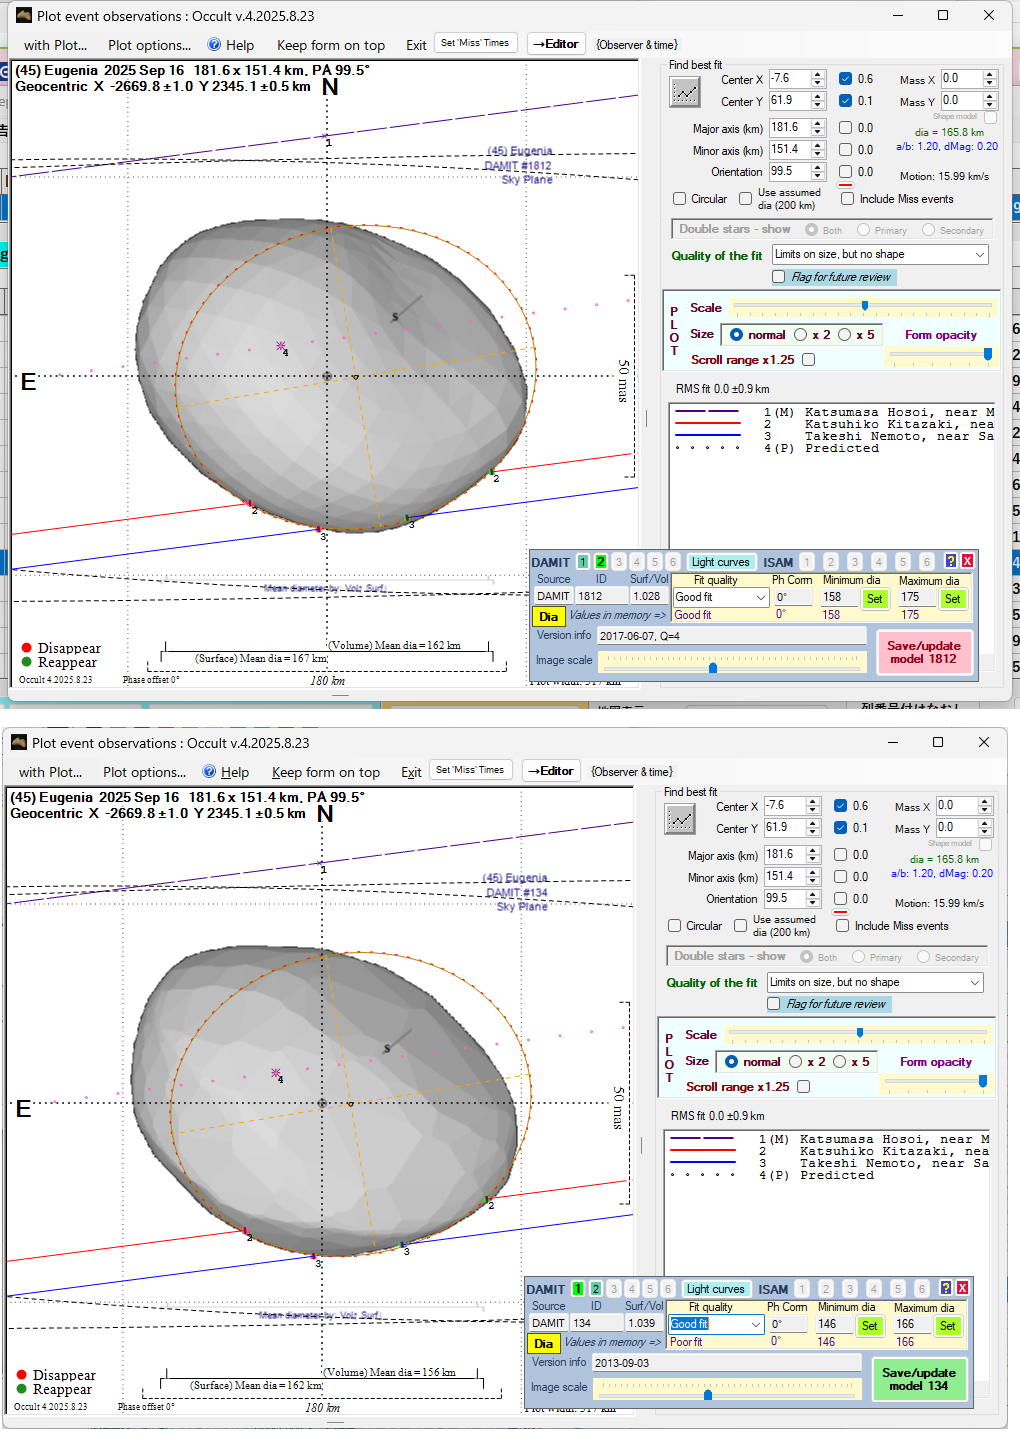Viewport: 1020px width, 1445px height.
Task: Open 'Plot options...' menu in lower window
Action: [x=144, y=772]
